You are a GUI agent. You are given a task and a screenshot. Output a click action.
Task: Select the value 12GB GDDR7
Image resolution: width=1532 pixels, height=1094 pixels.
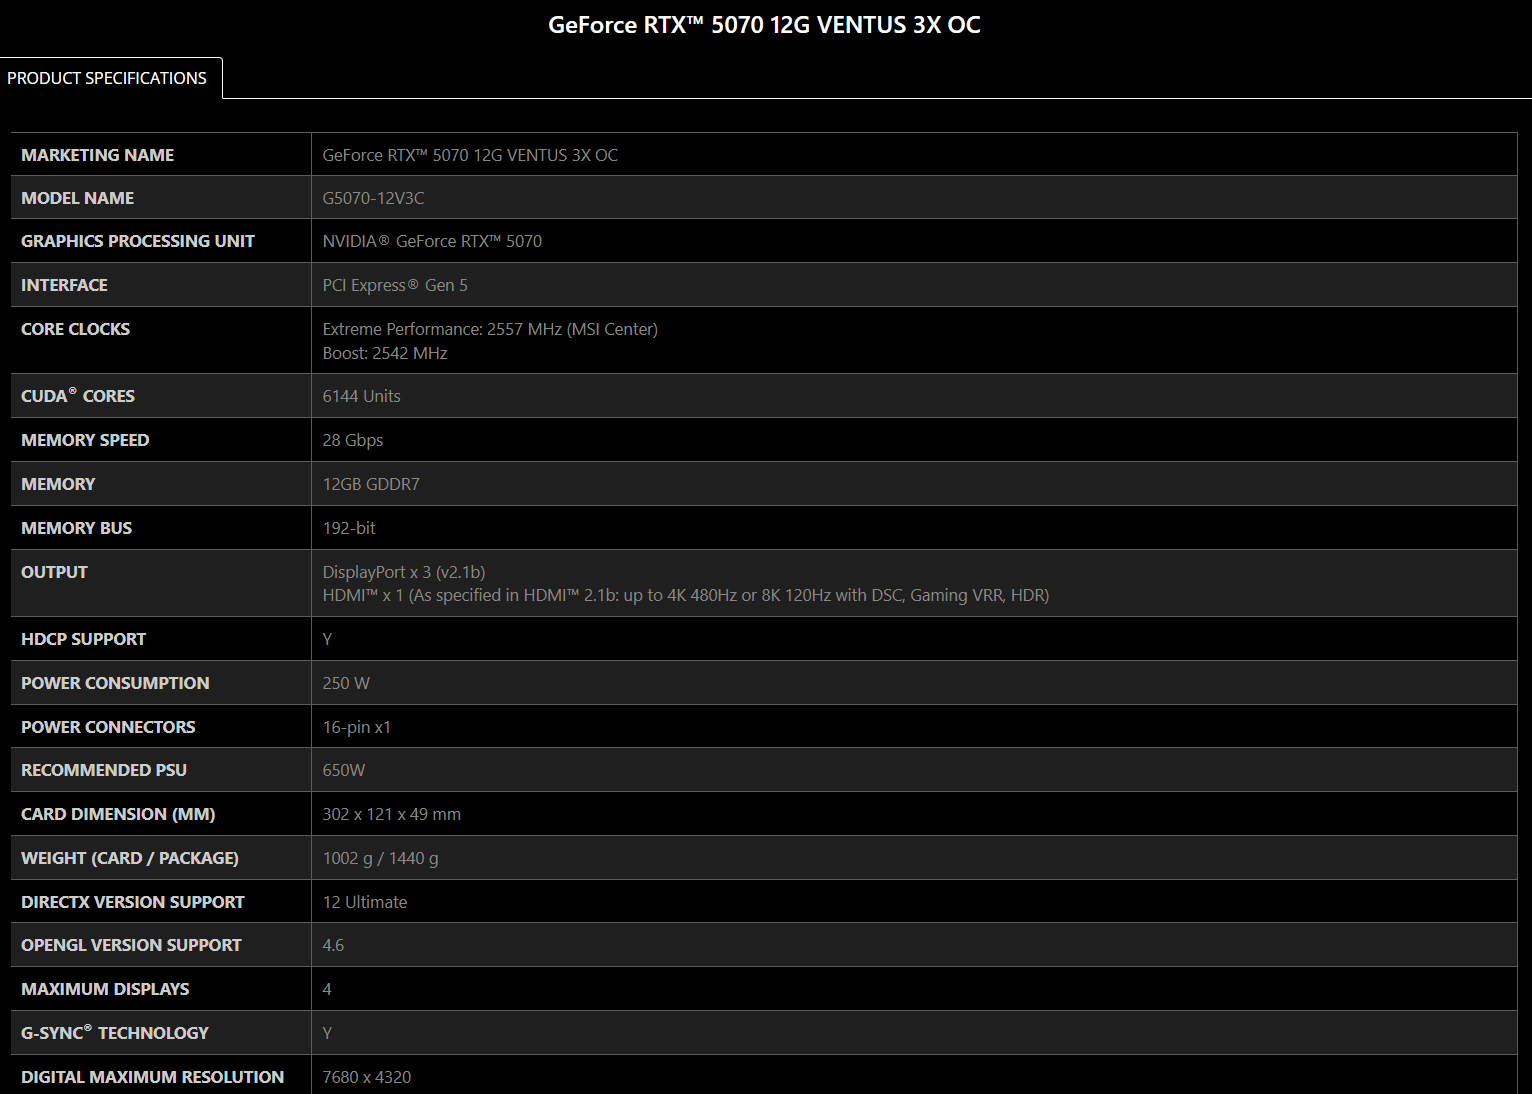[371, 484]
